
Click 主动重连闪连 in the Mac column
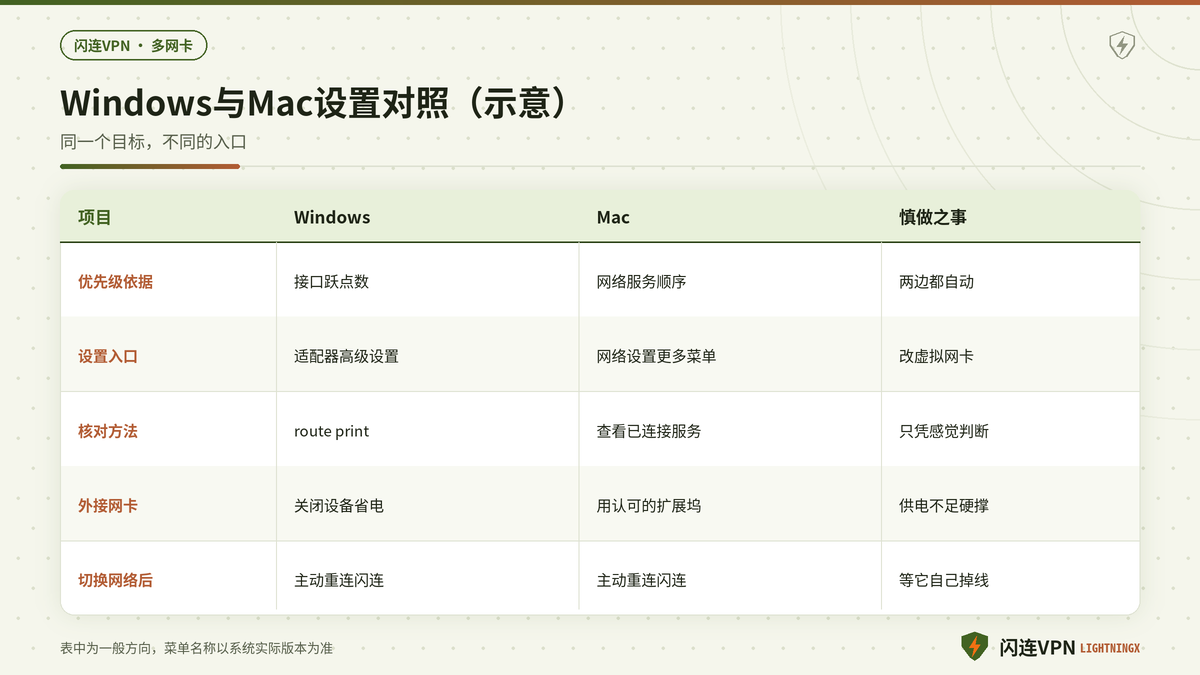[641, 580]
